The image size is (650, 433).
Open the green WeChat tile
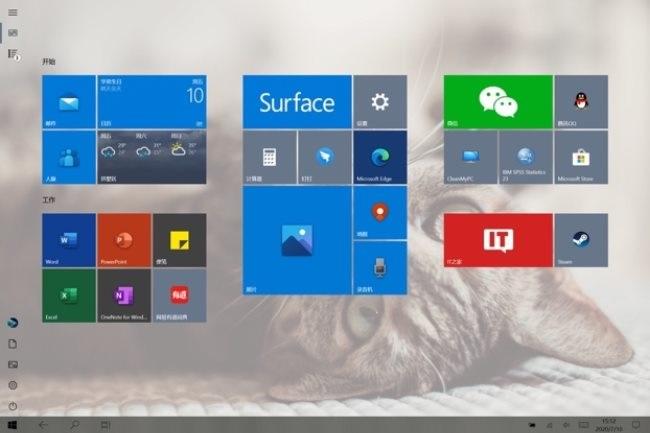click(498, 102)
